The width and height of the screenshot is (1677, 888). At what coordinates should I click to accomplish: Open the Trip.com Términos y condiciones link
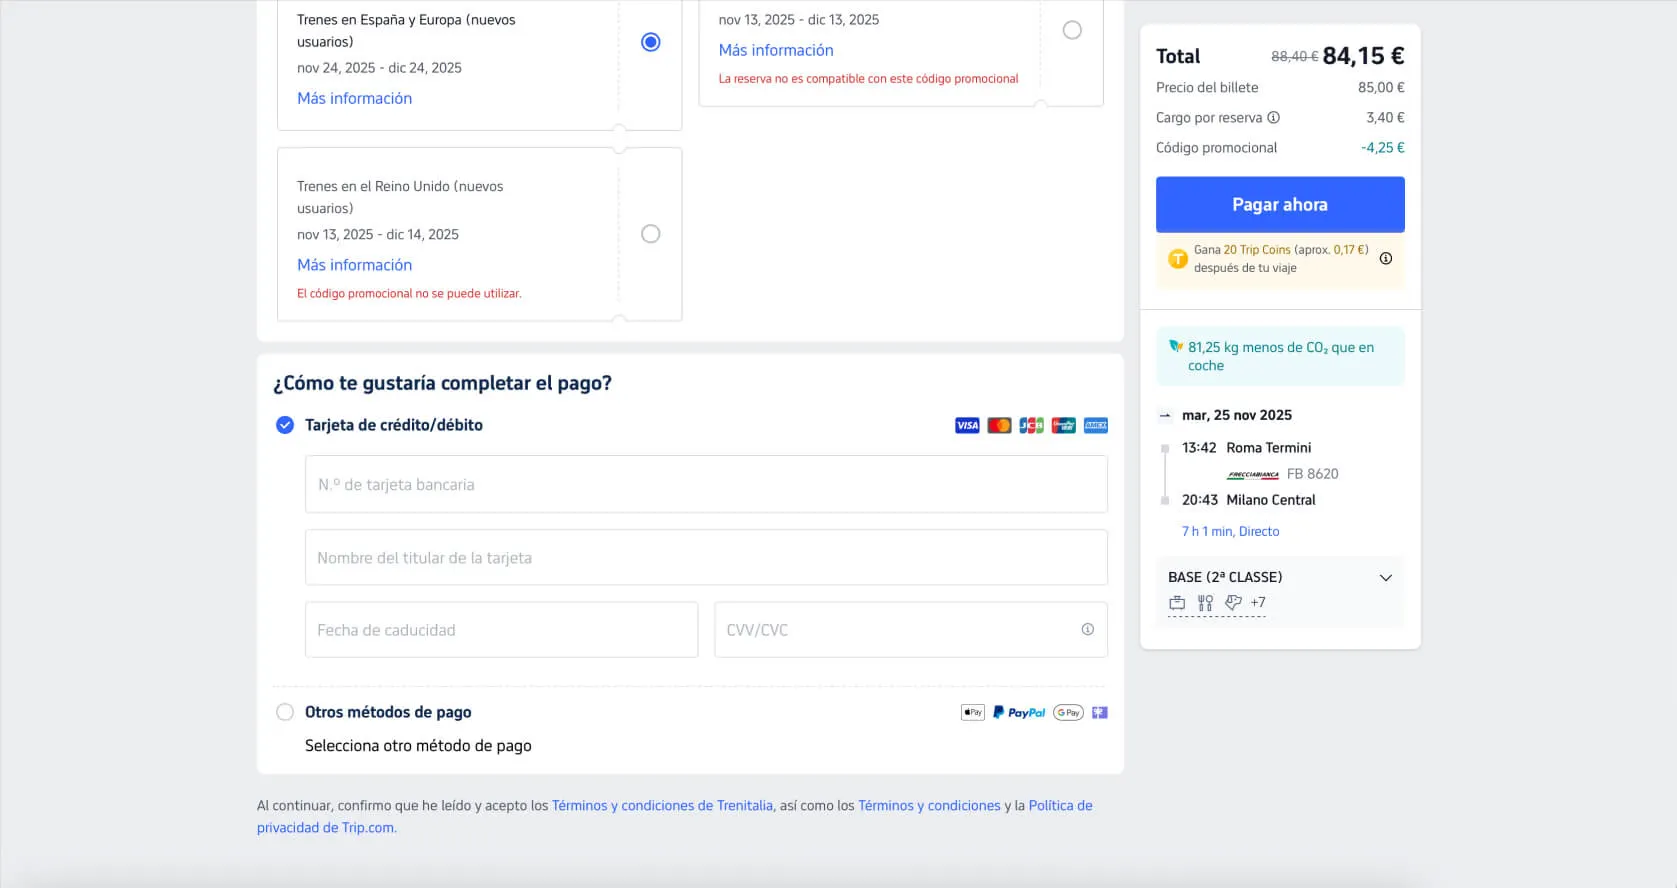click(x=929, y=806)
